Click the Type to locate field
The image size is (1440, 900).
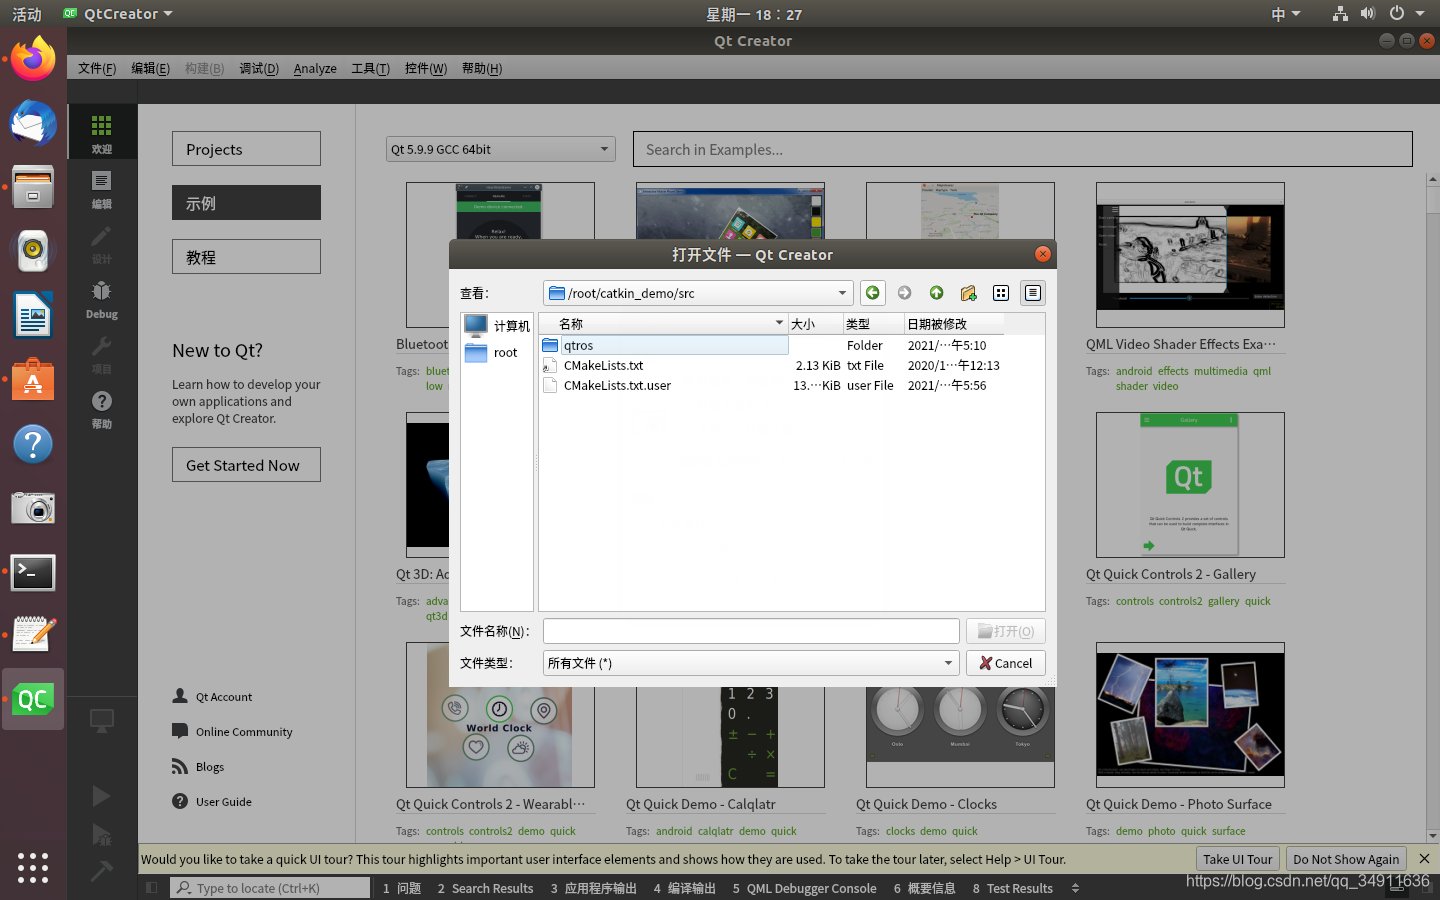[270, 888]
